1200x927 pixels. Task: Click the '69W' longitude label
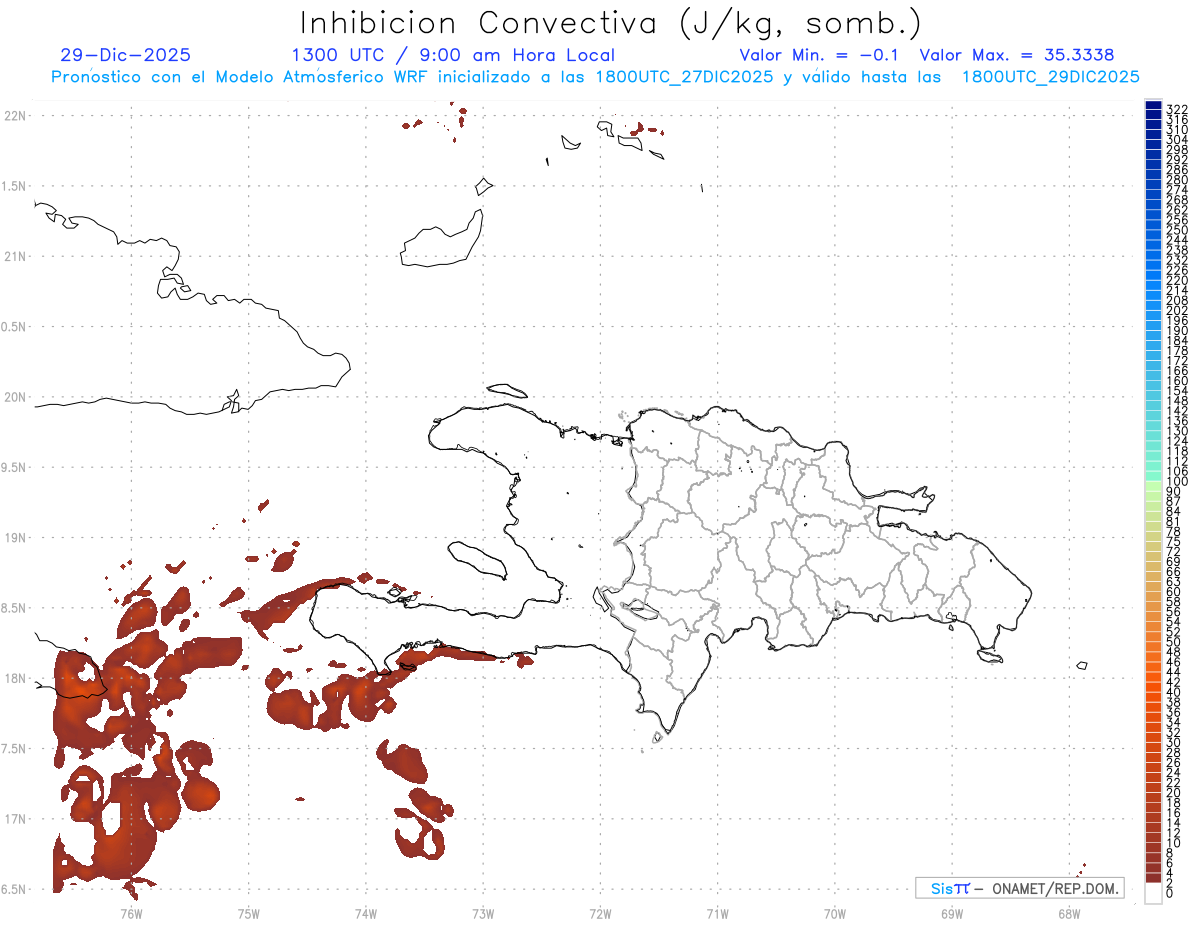pos(952,914)
